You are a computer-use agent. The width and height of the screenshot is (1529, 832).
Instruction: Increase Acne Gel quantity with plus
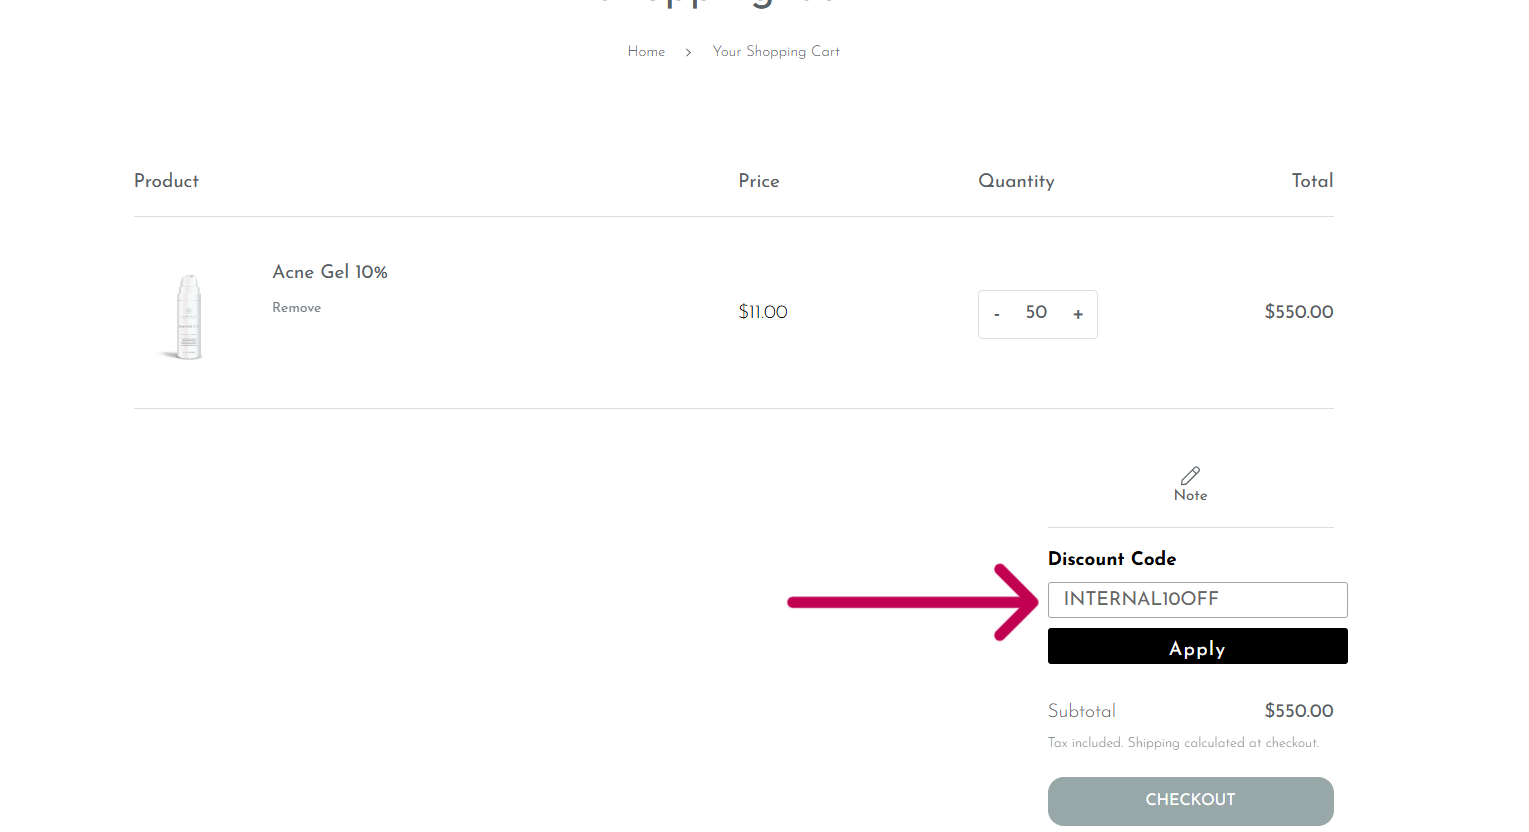[1078, 314]
